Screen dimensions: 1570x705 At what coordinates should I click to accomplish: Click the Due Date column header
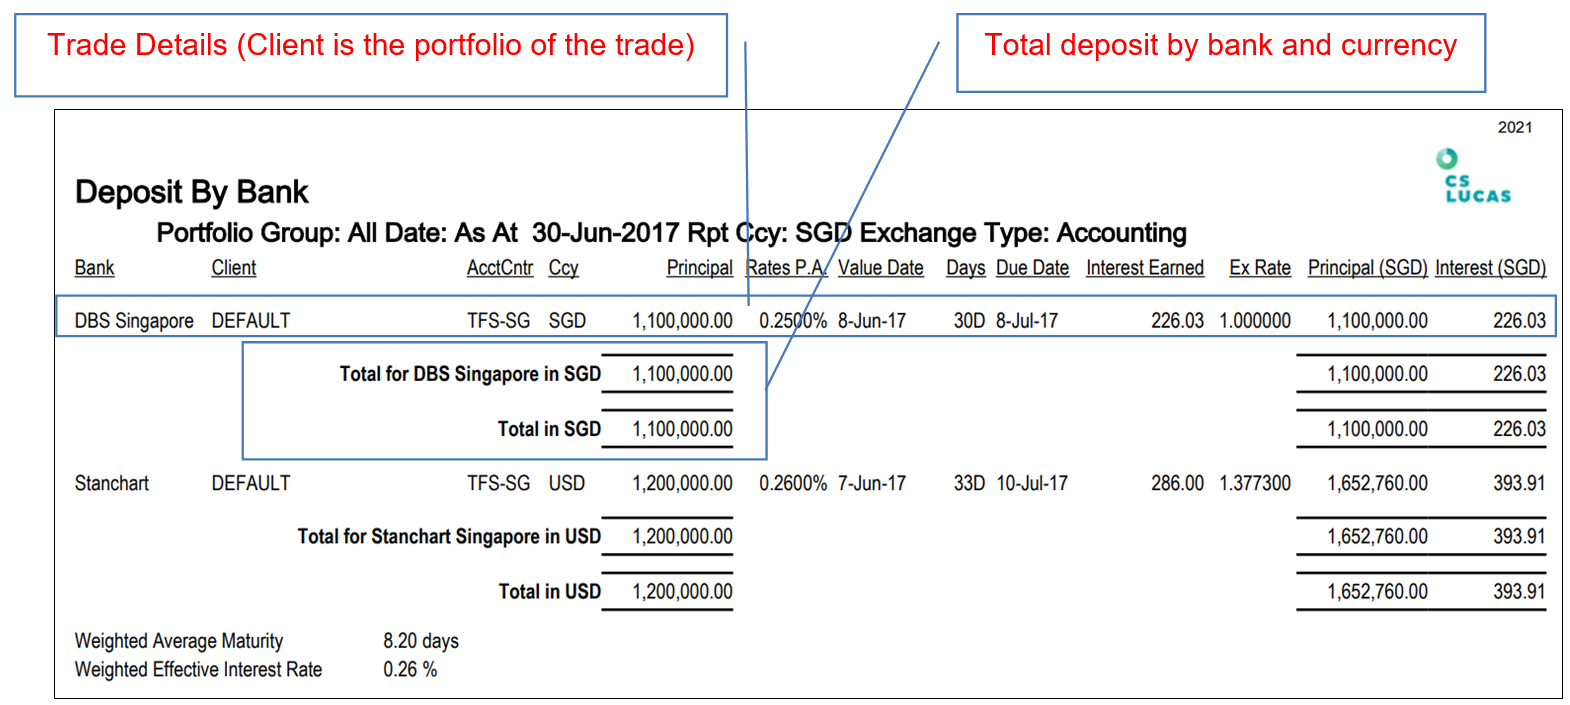pyautogui.click(x=1032, y=268)
